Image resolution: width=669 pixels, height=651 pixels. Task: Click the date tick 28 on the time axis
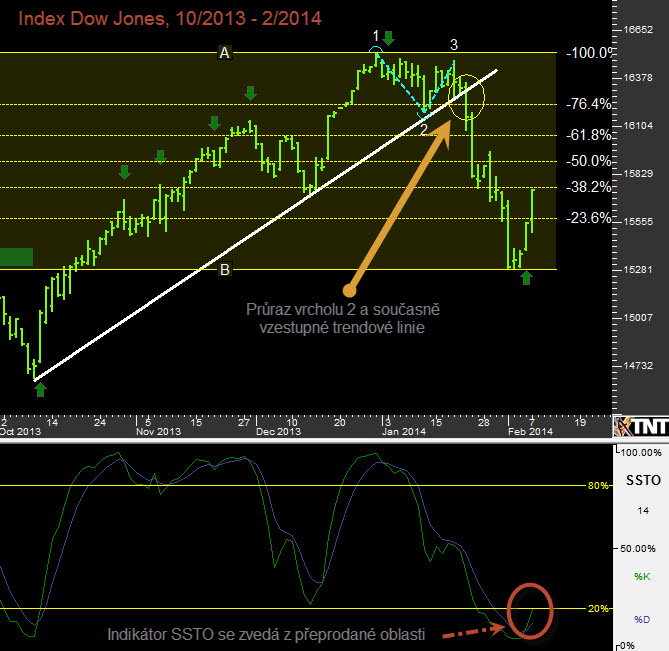483,423
